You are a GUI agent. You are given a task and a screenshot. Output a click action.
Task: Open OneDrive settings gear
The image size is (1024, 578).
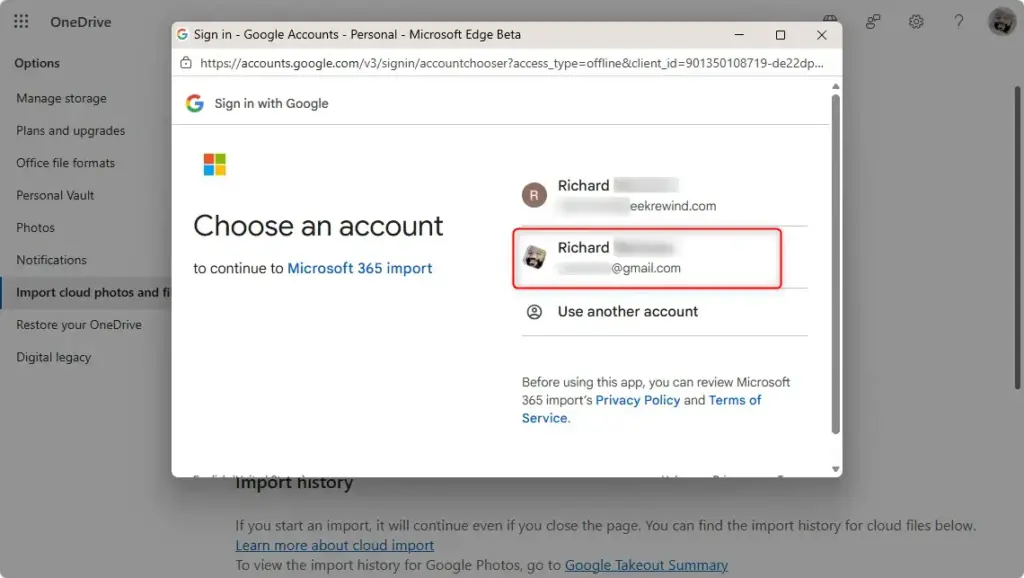[916, 22]
